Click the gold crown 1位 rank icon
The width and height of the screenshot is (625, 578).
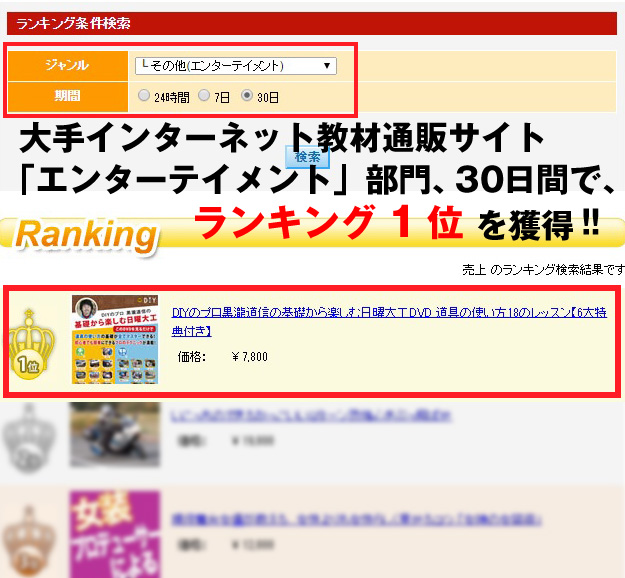(x=31, y=344)
